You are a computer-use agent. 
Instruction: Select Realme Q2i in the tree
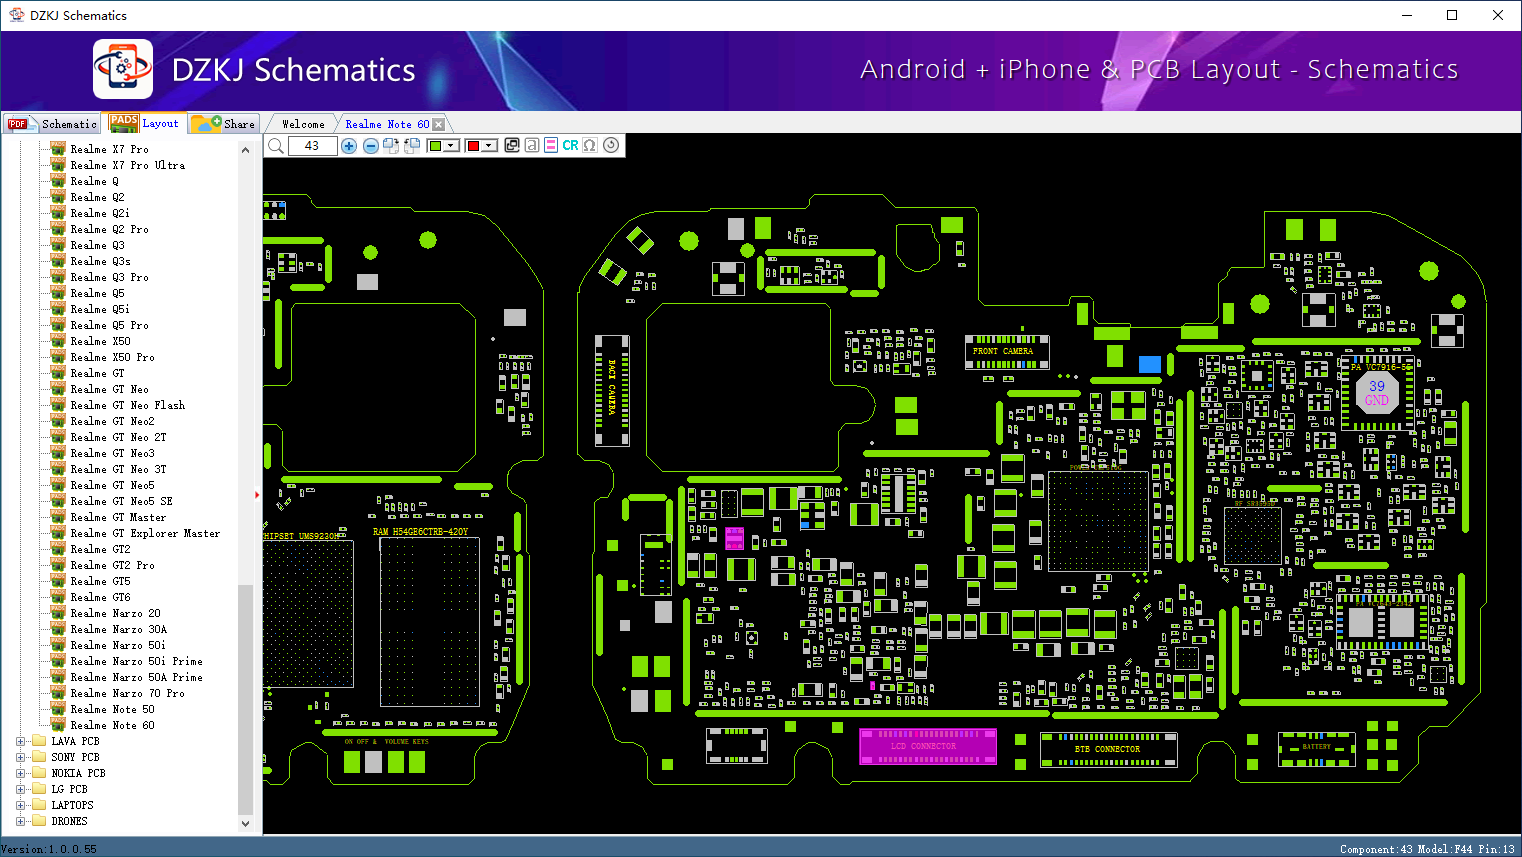pyautogui.click(x=100, y=213)
